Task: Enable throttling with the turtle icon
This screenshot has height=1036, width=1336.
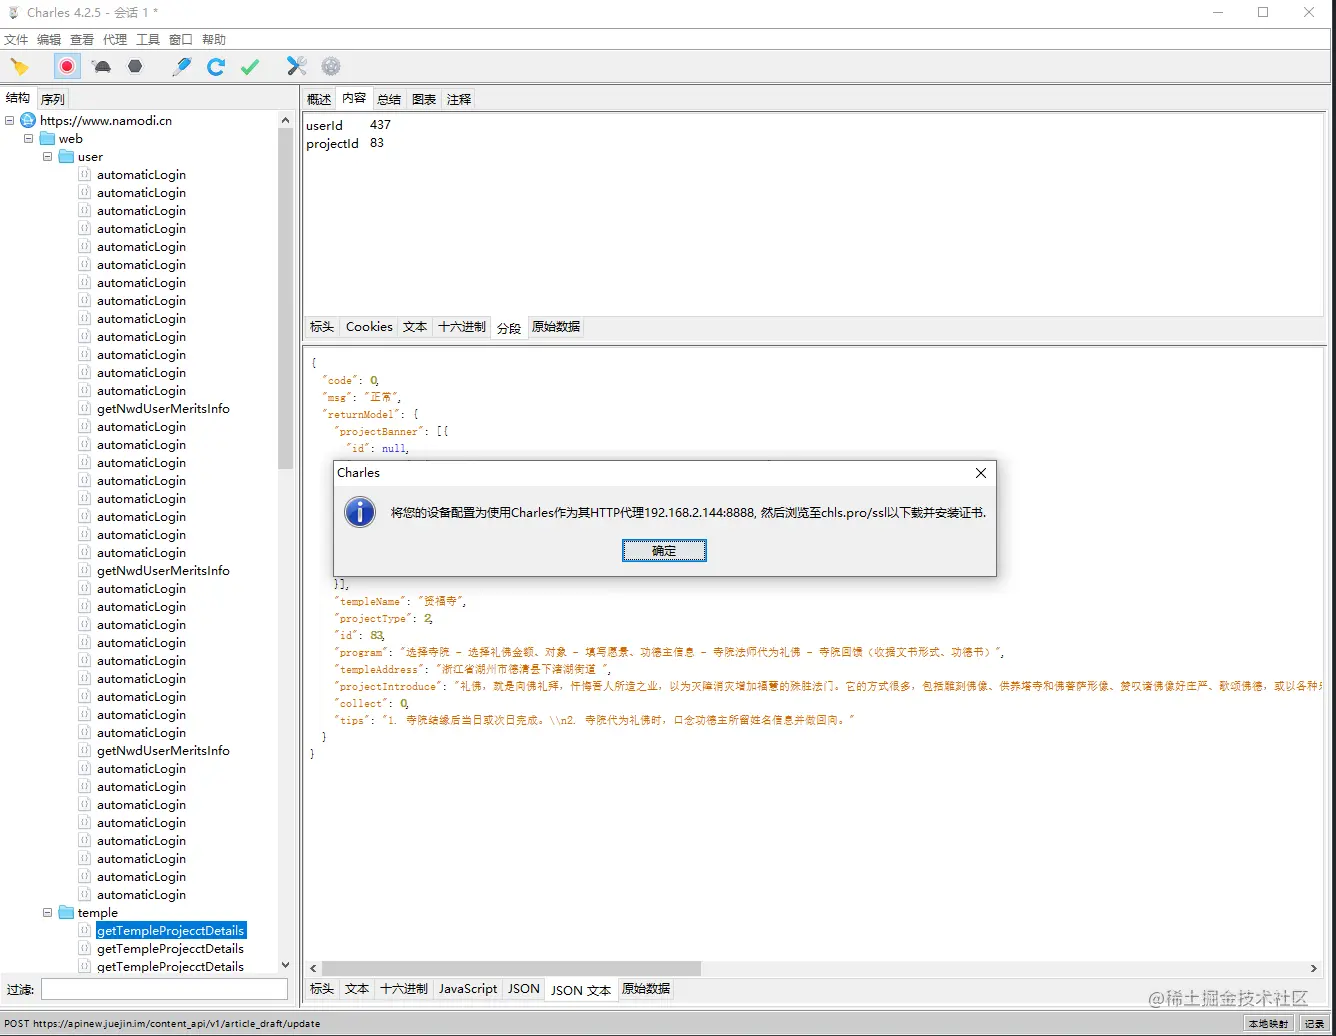Action: [x=101, y=67]
